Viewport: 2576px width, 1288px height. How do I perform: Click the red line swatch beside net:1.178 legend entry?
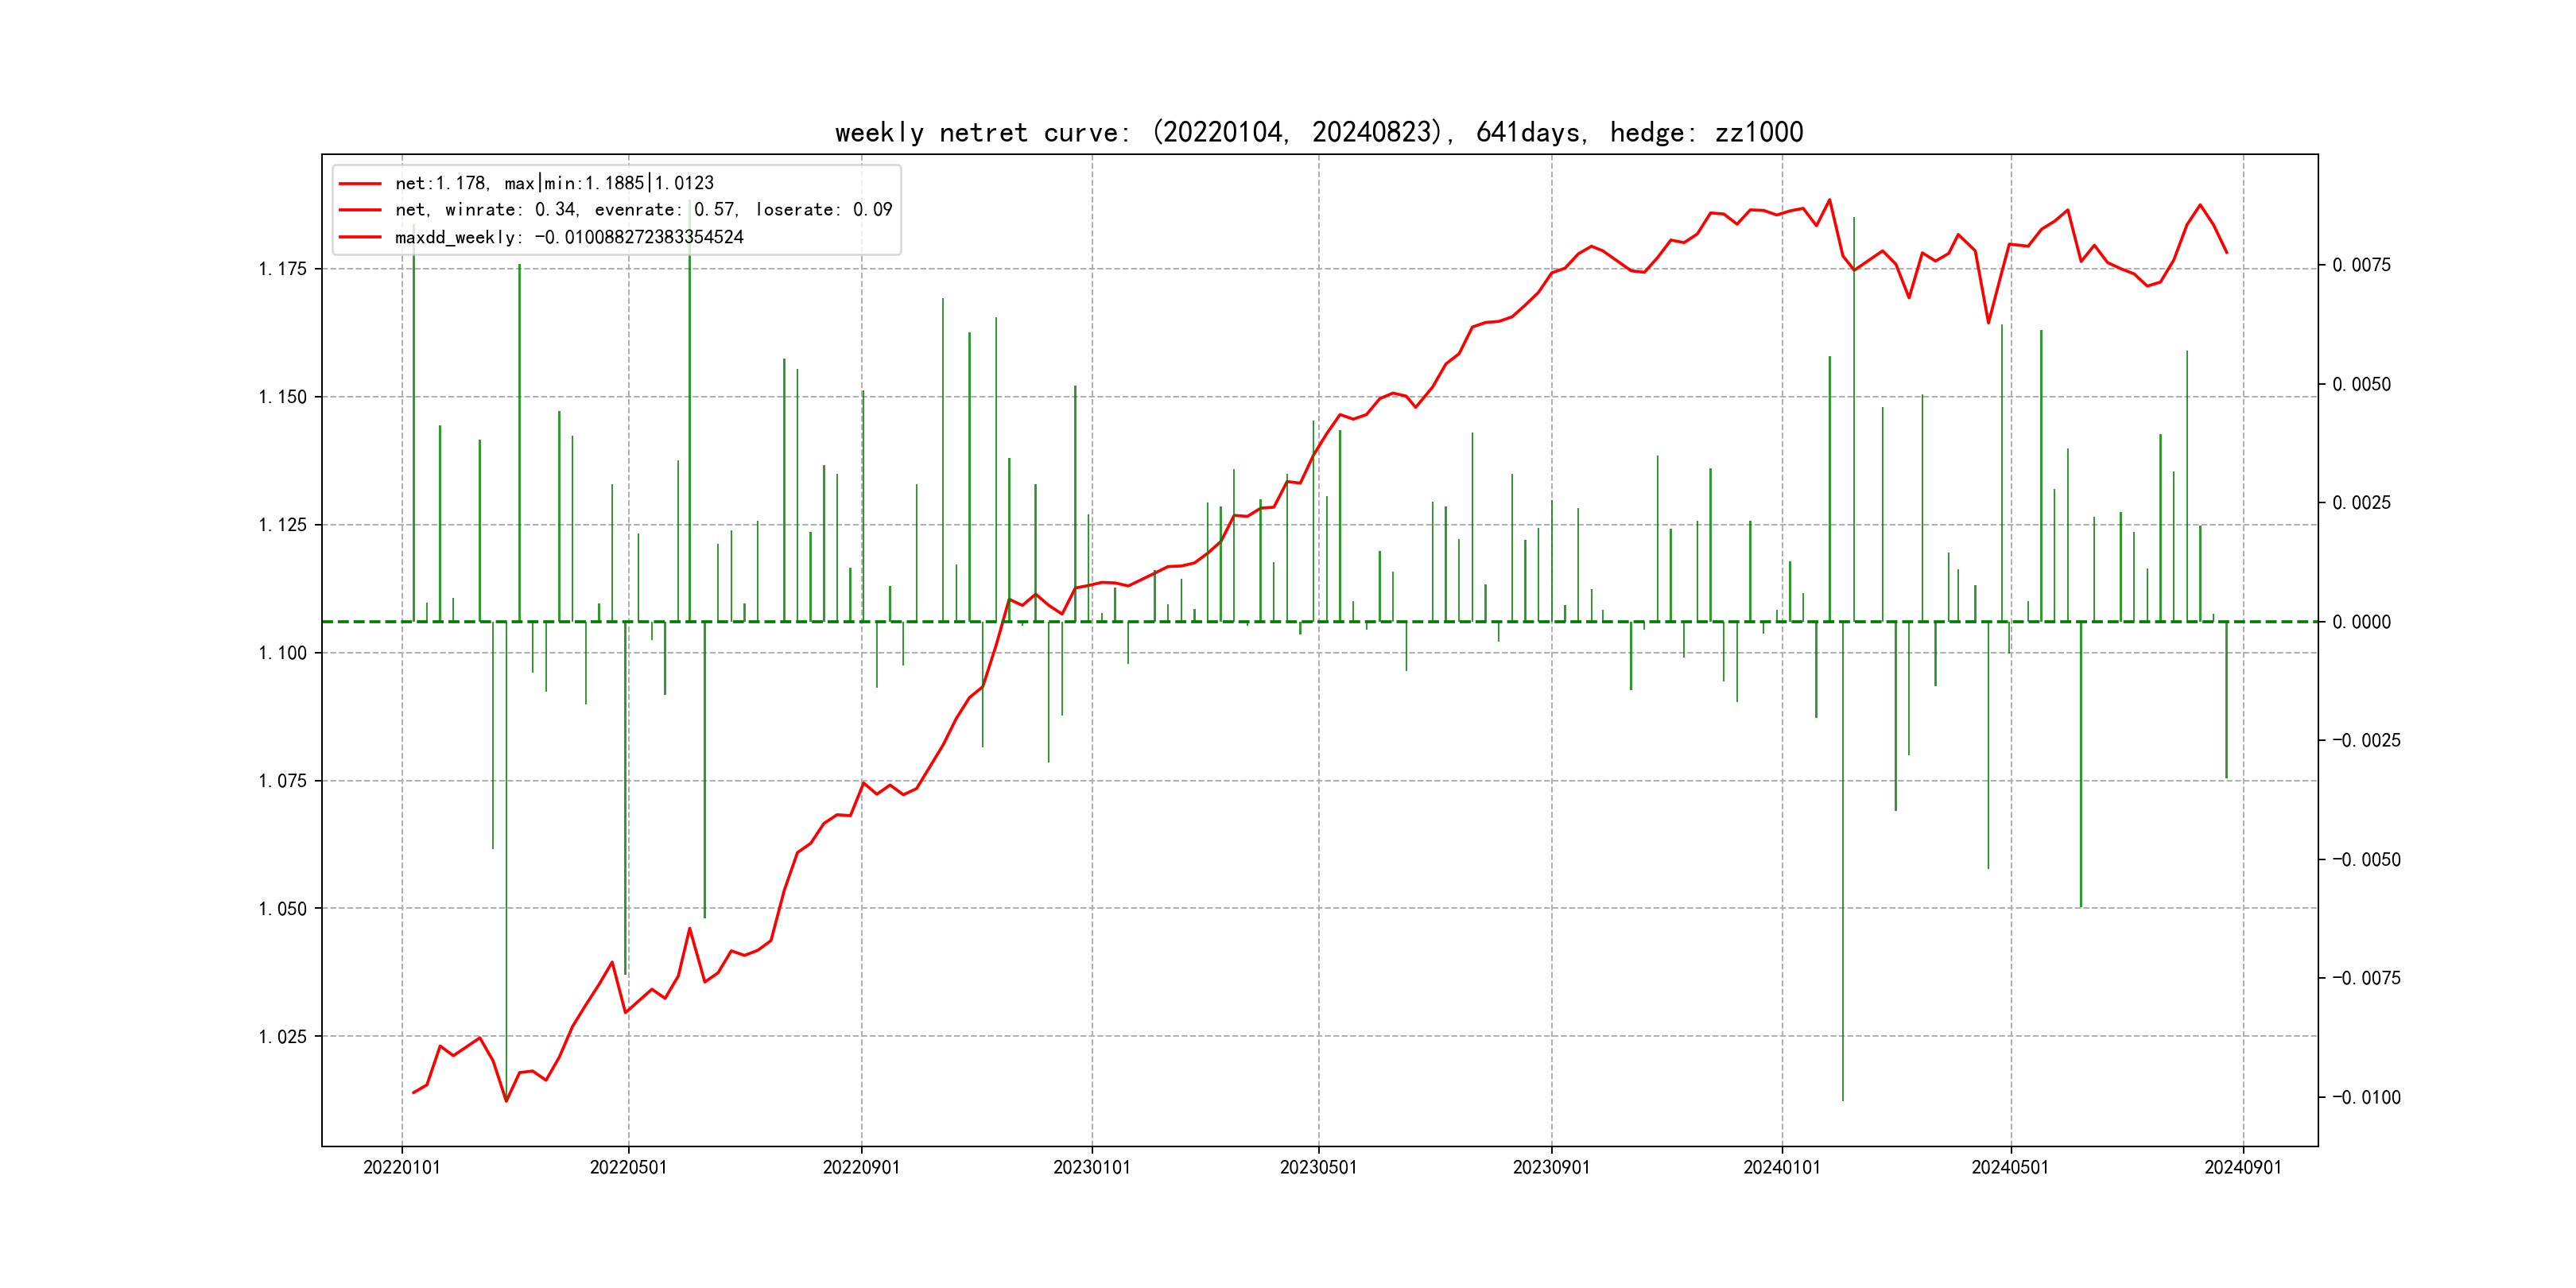click(359, 184)
